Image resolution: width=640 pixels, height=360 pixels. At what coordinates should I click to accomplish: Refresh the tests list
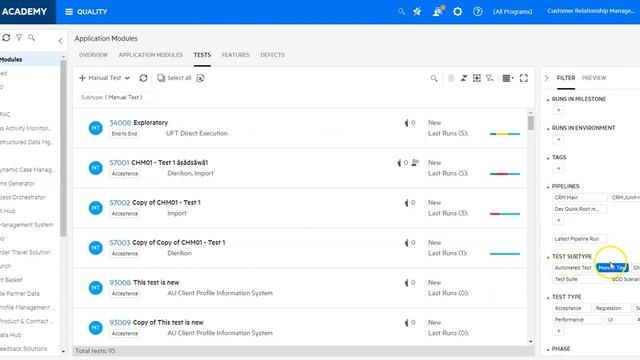pyautogui.click(x=143, y=78)
